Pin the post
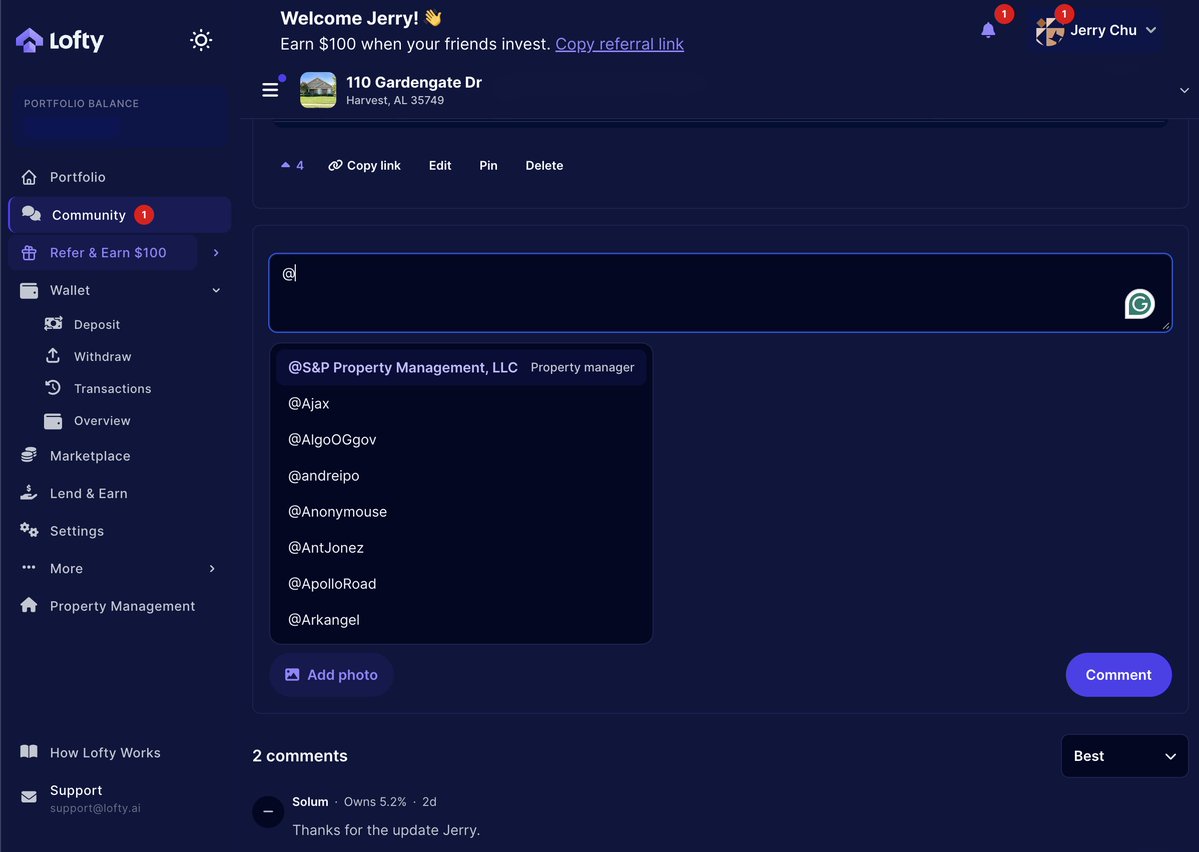Image resolution: width=1199 pixels, height=852 pixels. coord(488,165)
